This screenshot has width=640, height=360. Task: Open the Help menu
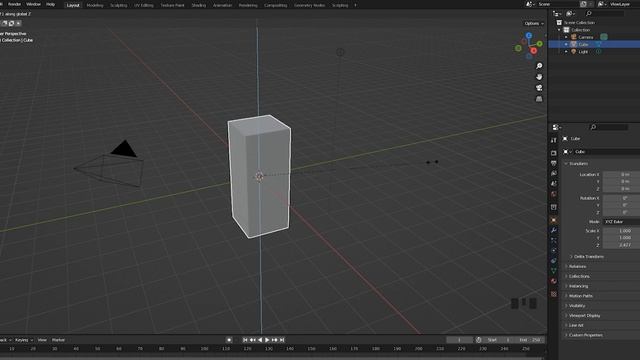pyautogui.click(x=50, y=4)
